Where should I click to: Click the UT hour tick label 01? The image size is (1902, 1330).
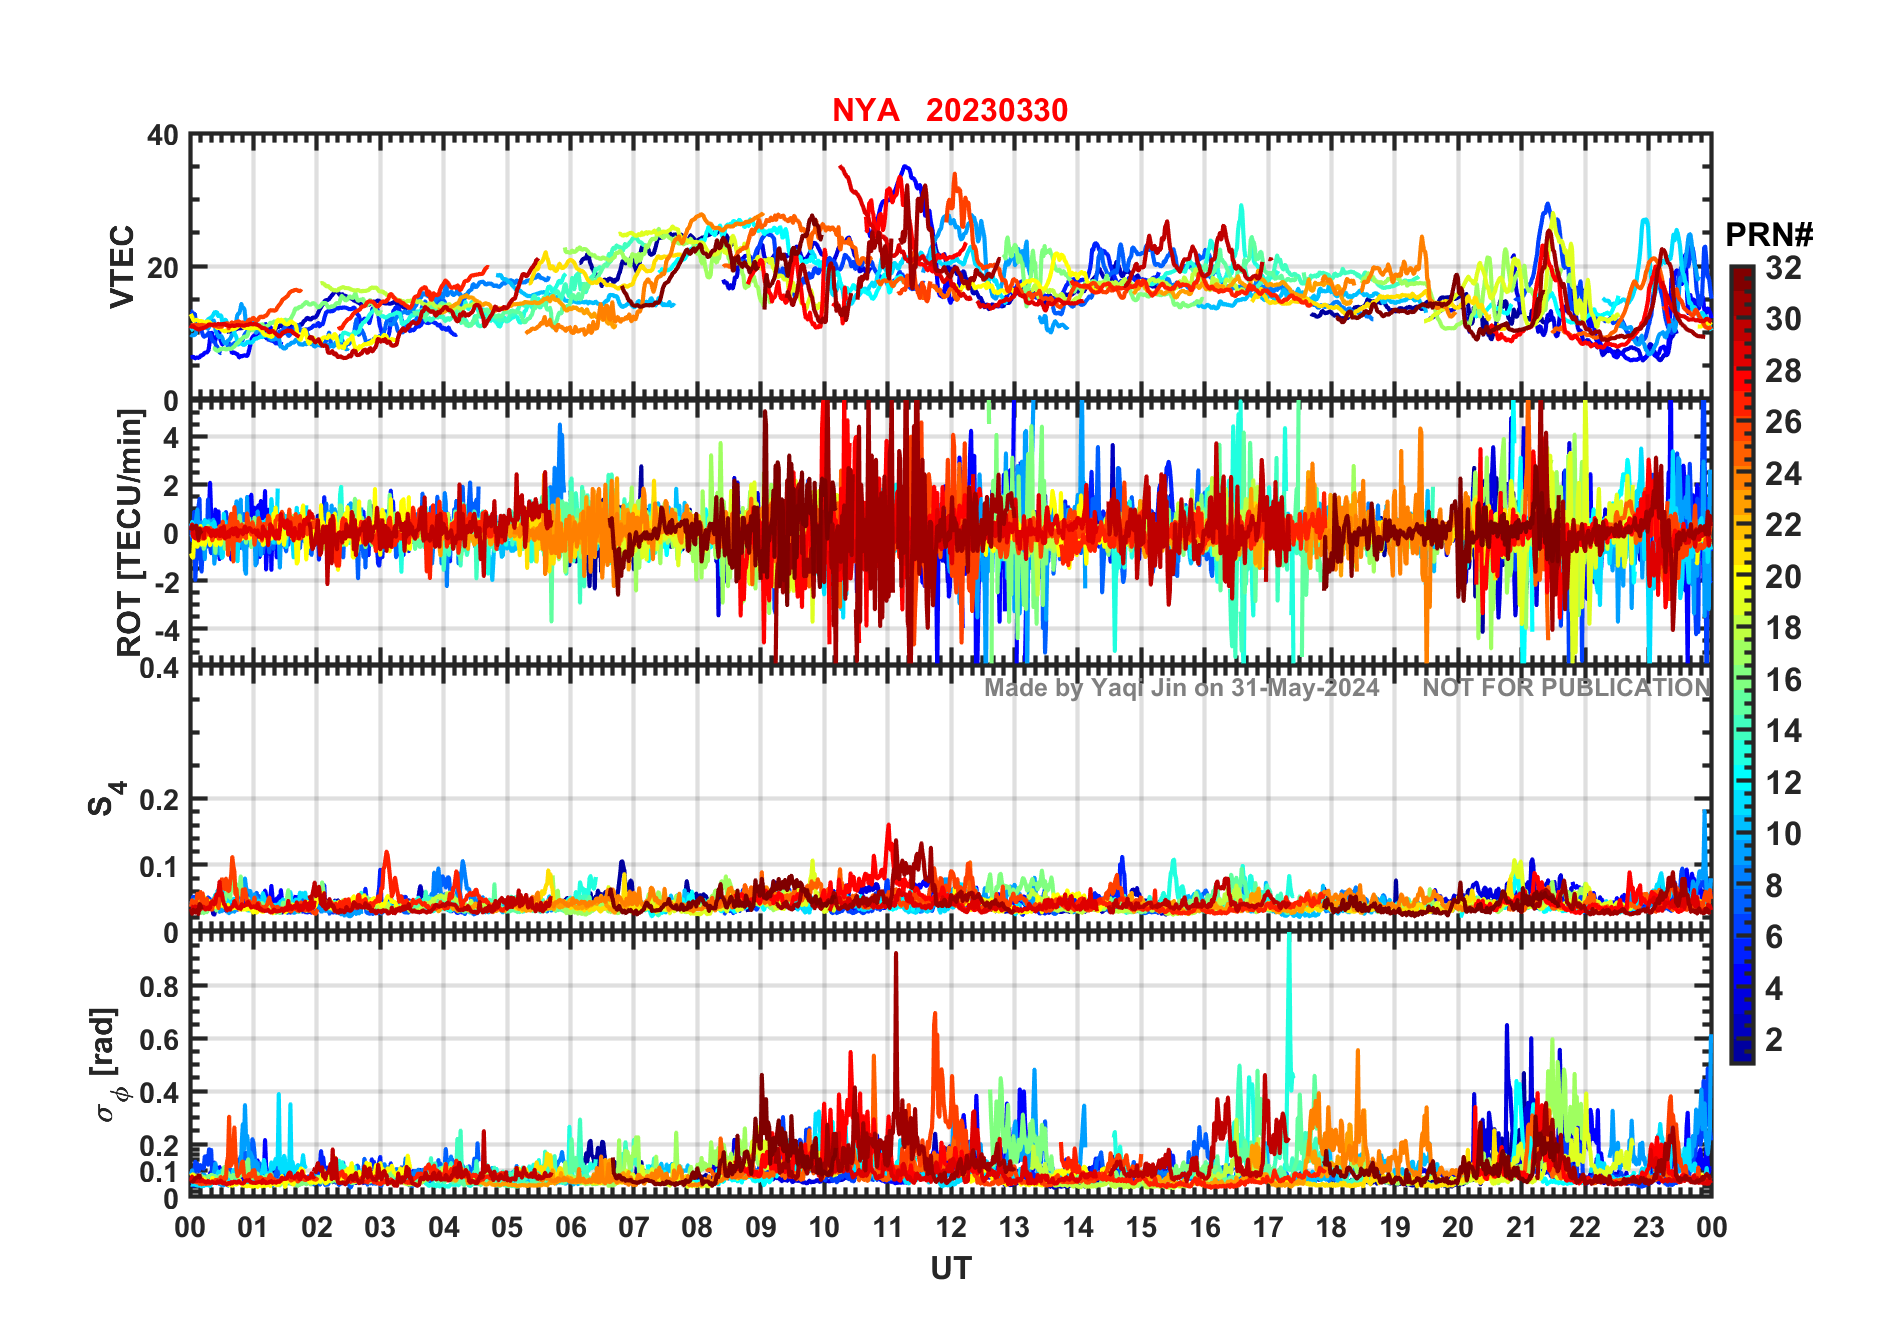coord(253,1228)
